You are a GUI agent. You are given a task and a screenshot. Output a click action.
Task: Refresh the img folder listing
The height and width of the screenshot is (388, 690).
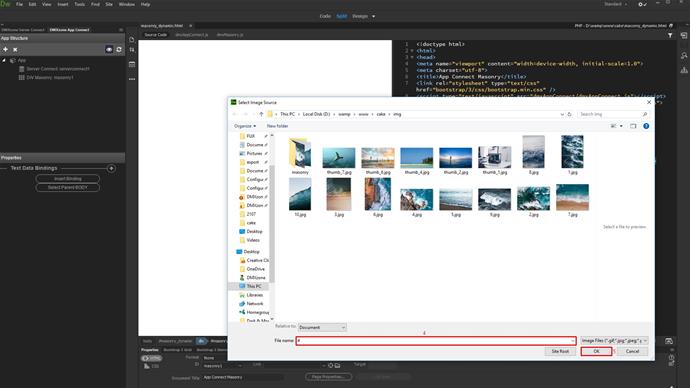[569, 114]
